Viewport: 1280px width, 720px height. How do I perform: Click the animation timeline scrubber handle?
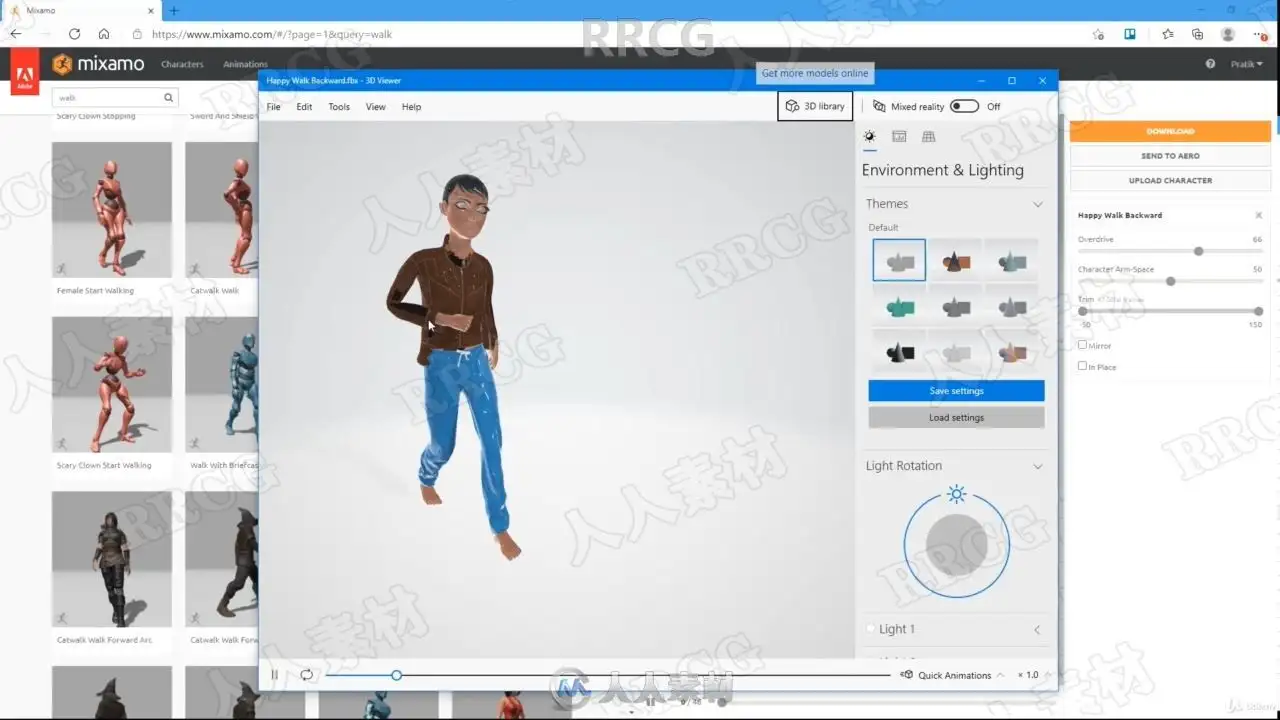397,675
